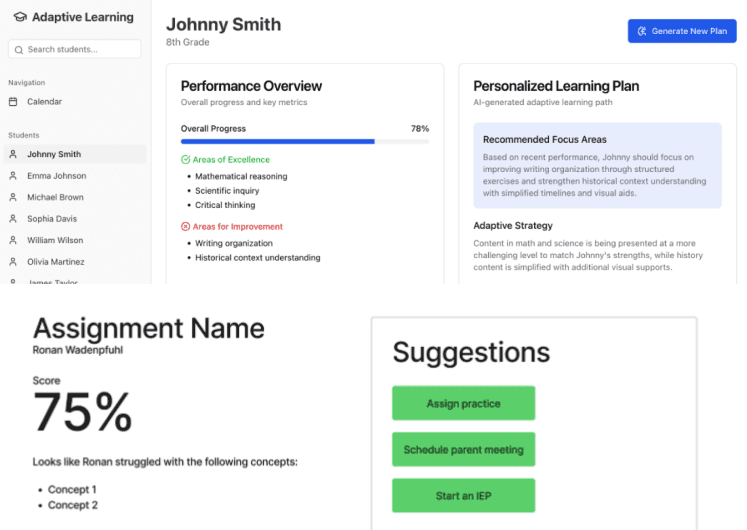
Task: Click the 75% score value
Action: [x=82, y=412]
